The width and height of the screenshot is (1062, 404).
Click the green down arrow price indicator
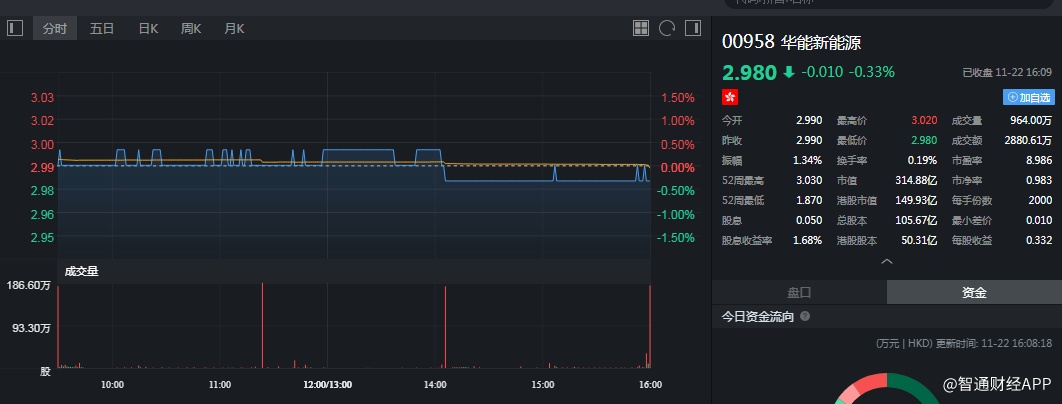pos(788,72)
